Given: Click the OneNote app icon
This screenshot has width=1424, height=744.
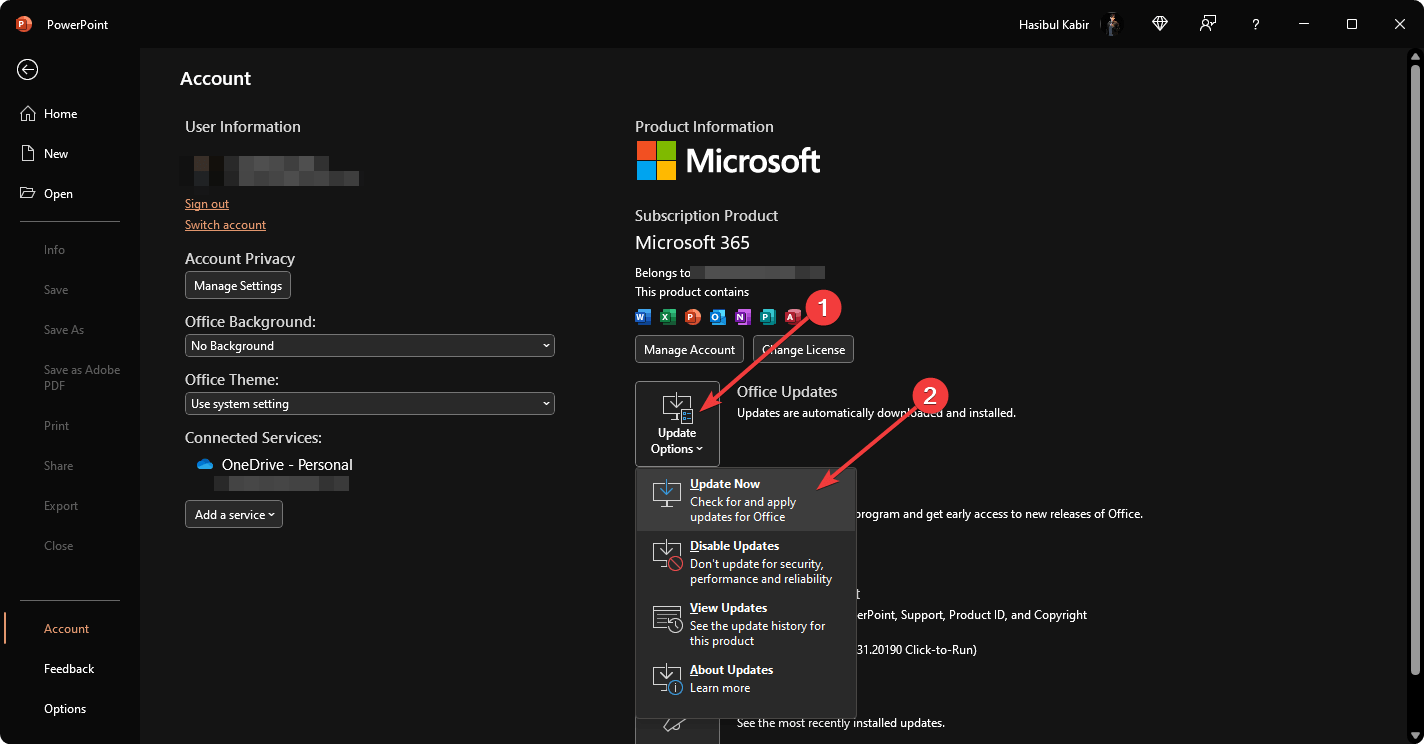Looking at the screenshot, I should click(x=743, y=317).
